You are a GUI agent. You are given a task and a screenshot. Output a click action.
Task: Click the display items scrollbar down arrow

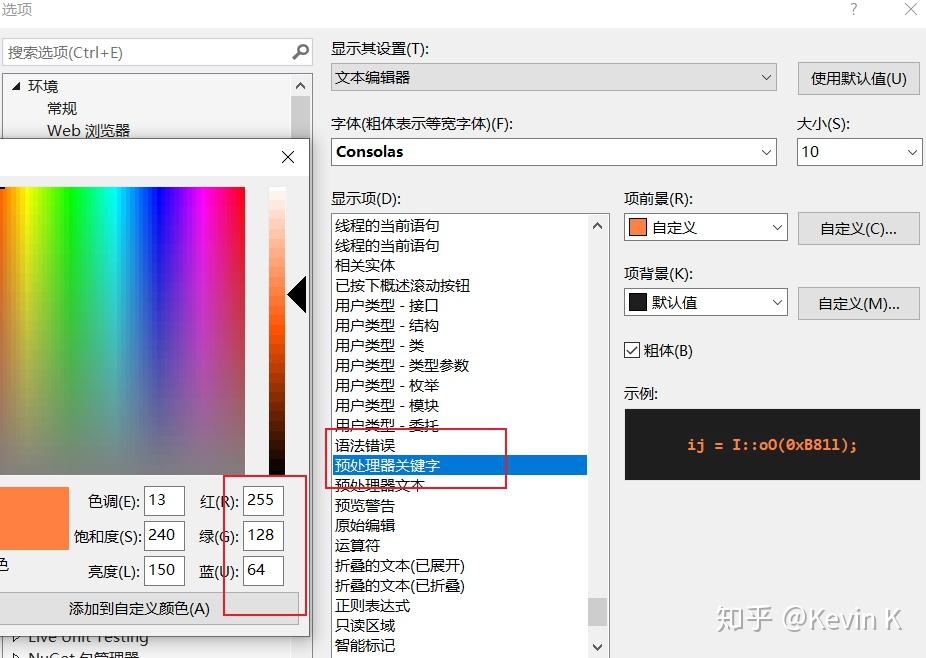597,646
